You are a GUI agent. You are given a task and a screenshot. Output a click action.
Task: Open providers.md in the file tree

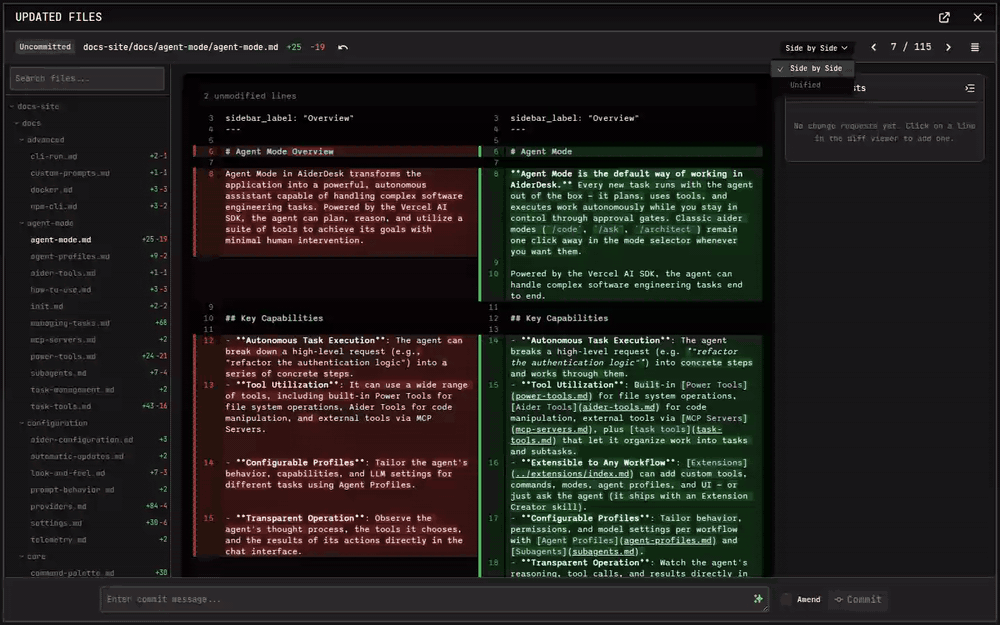coord(61,506)
